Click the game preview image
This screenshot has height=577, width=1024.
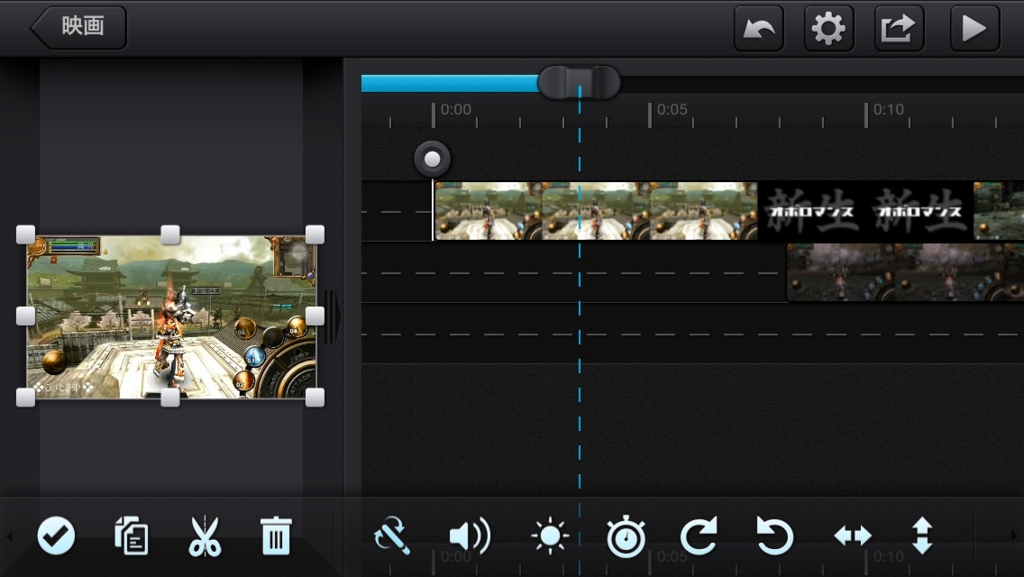[170, 317]
